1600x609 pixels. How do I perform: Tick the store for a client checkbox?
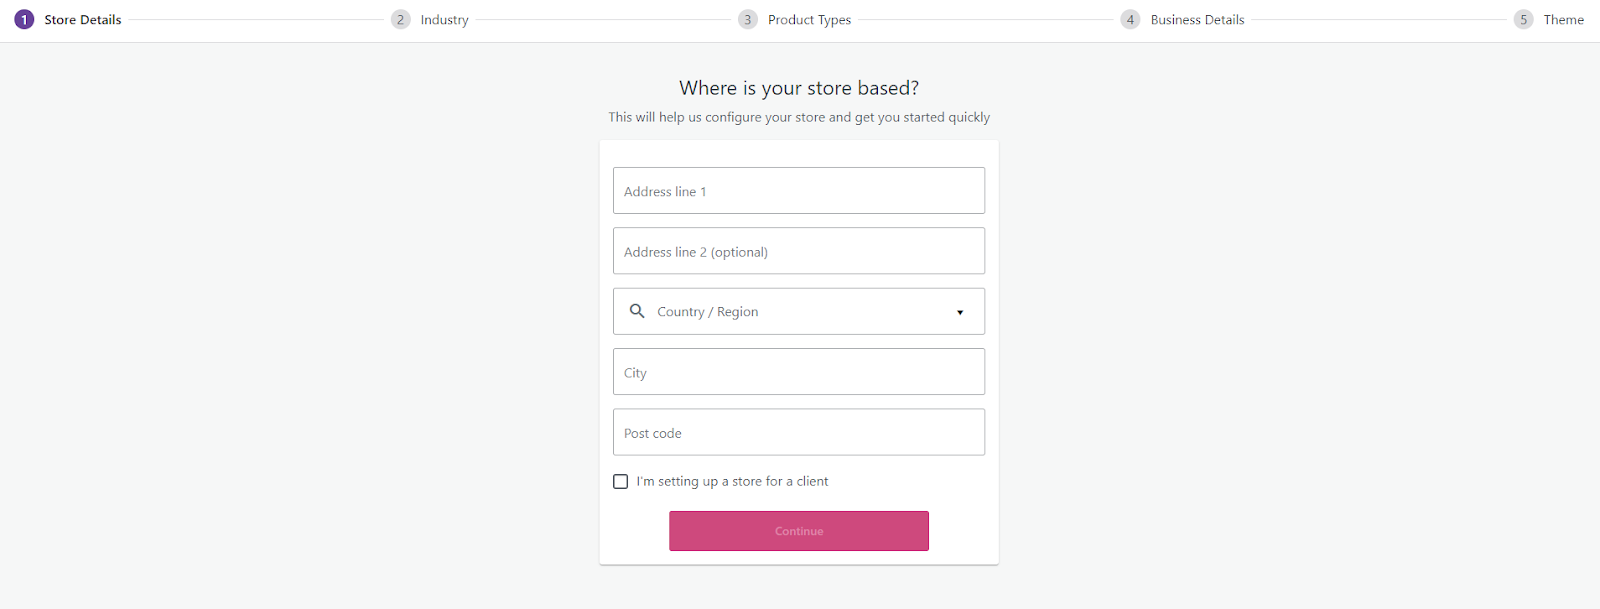pos(621,482)
